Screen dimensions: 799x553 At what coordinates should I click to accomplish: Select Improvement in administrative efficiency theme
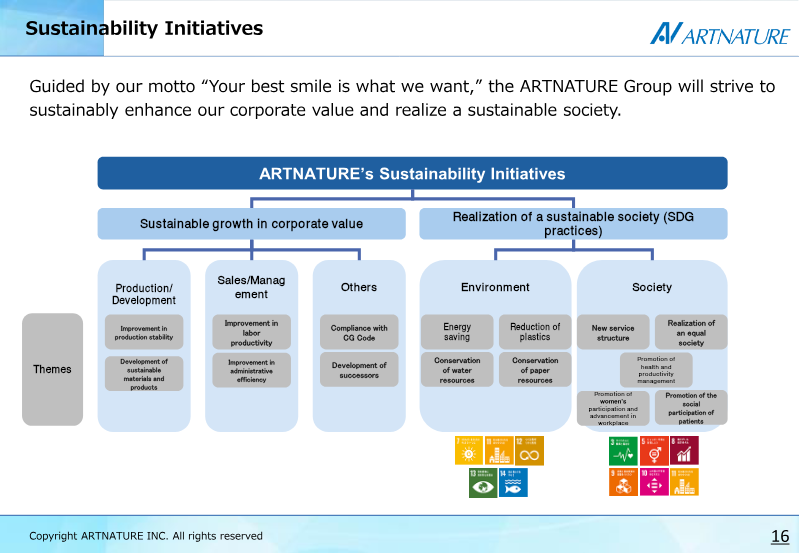pos(251,370)
